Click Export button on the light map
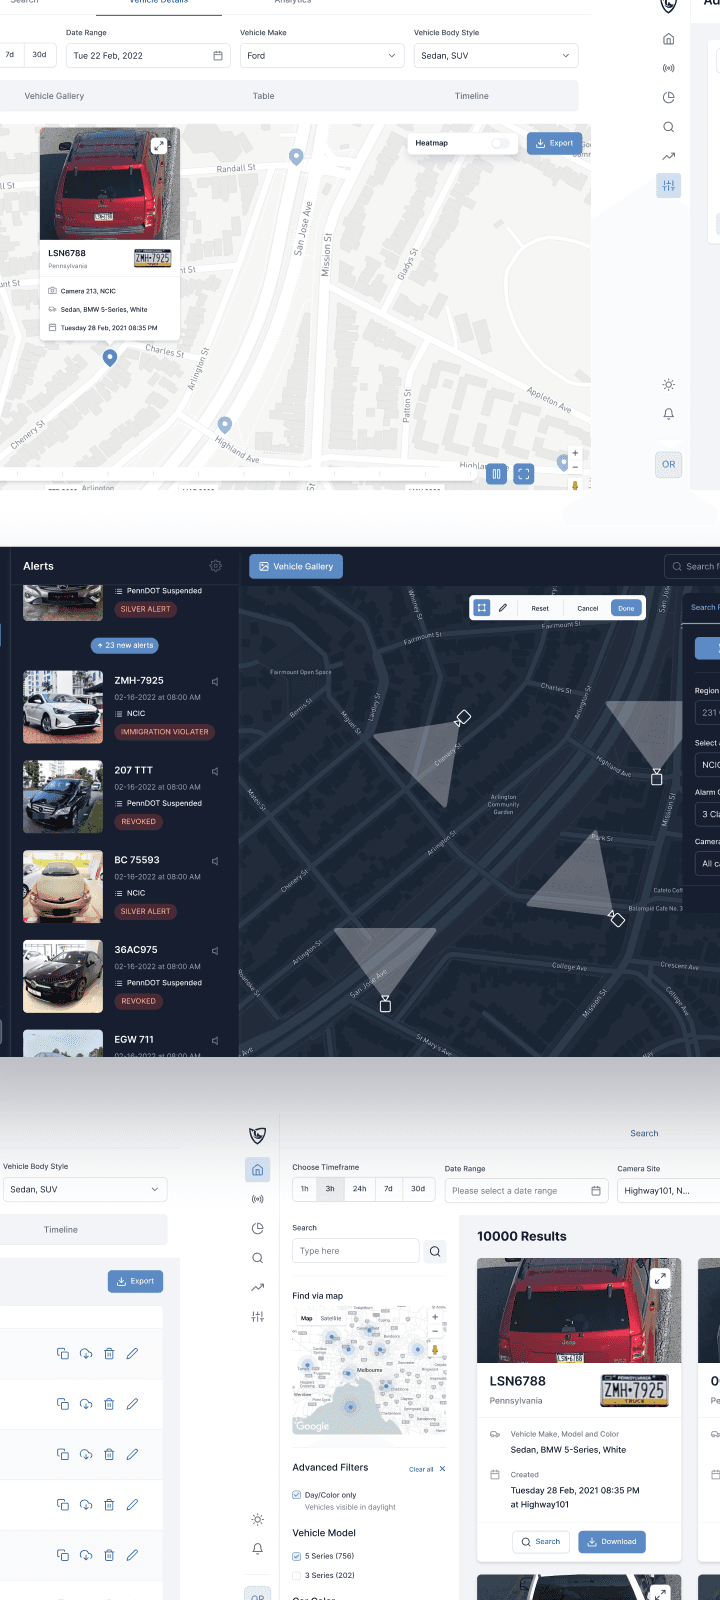This screenshot has height=1600, width=720. (x=554, y=143)
